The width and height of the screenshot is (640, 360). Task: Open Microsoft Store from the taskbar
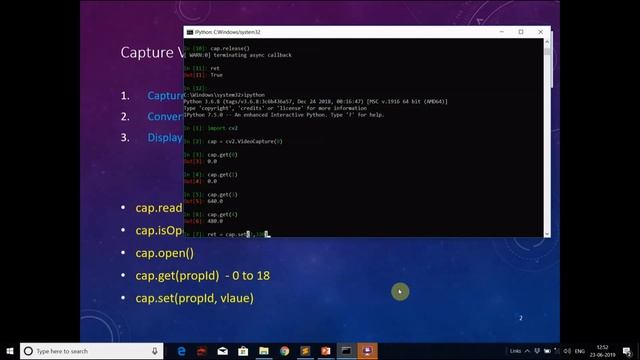(243, 351)
